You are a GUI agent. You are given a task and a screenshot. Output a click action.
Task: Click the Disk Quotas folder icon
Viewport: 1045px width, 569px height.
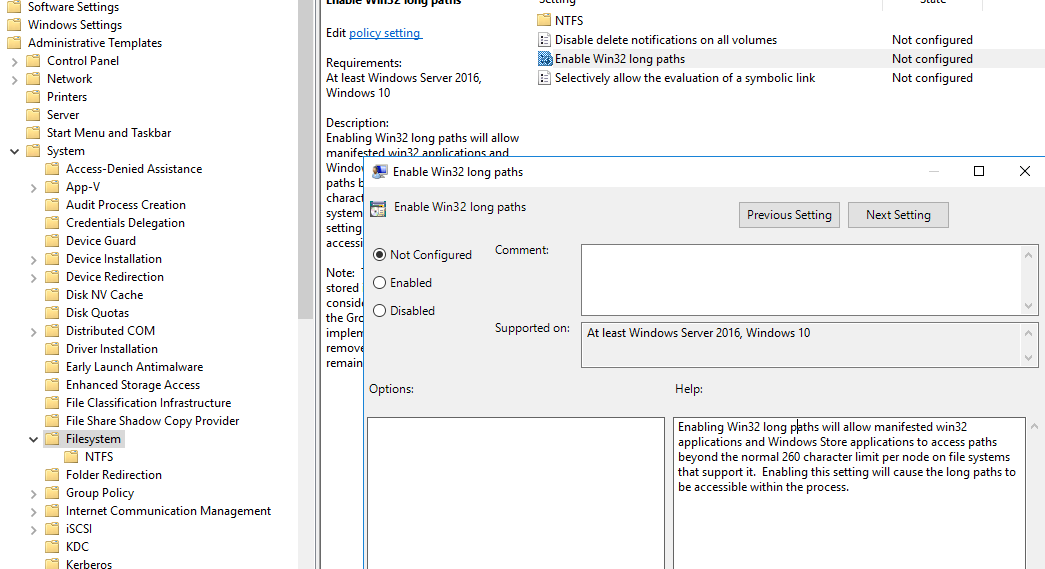pos(52,312)
